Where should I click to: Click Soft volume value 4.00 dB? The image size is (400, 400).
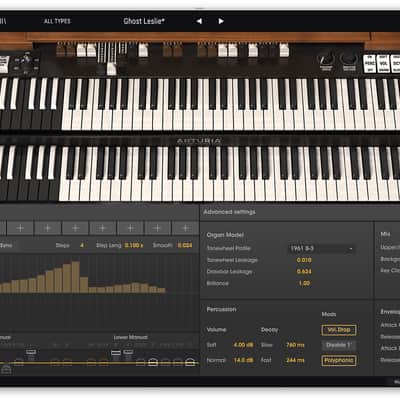tap(243, 345)
